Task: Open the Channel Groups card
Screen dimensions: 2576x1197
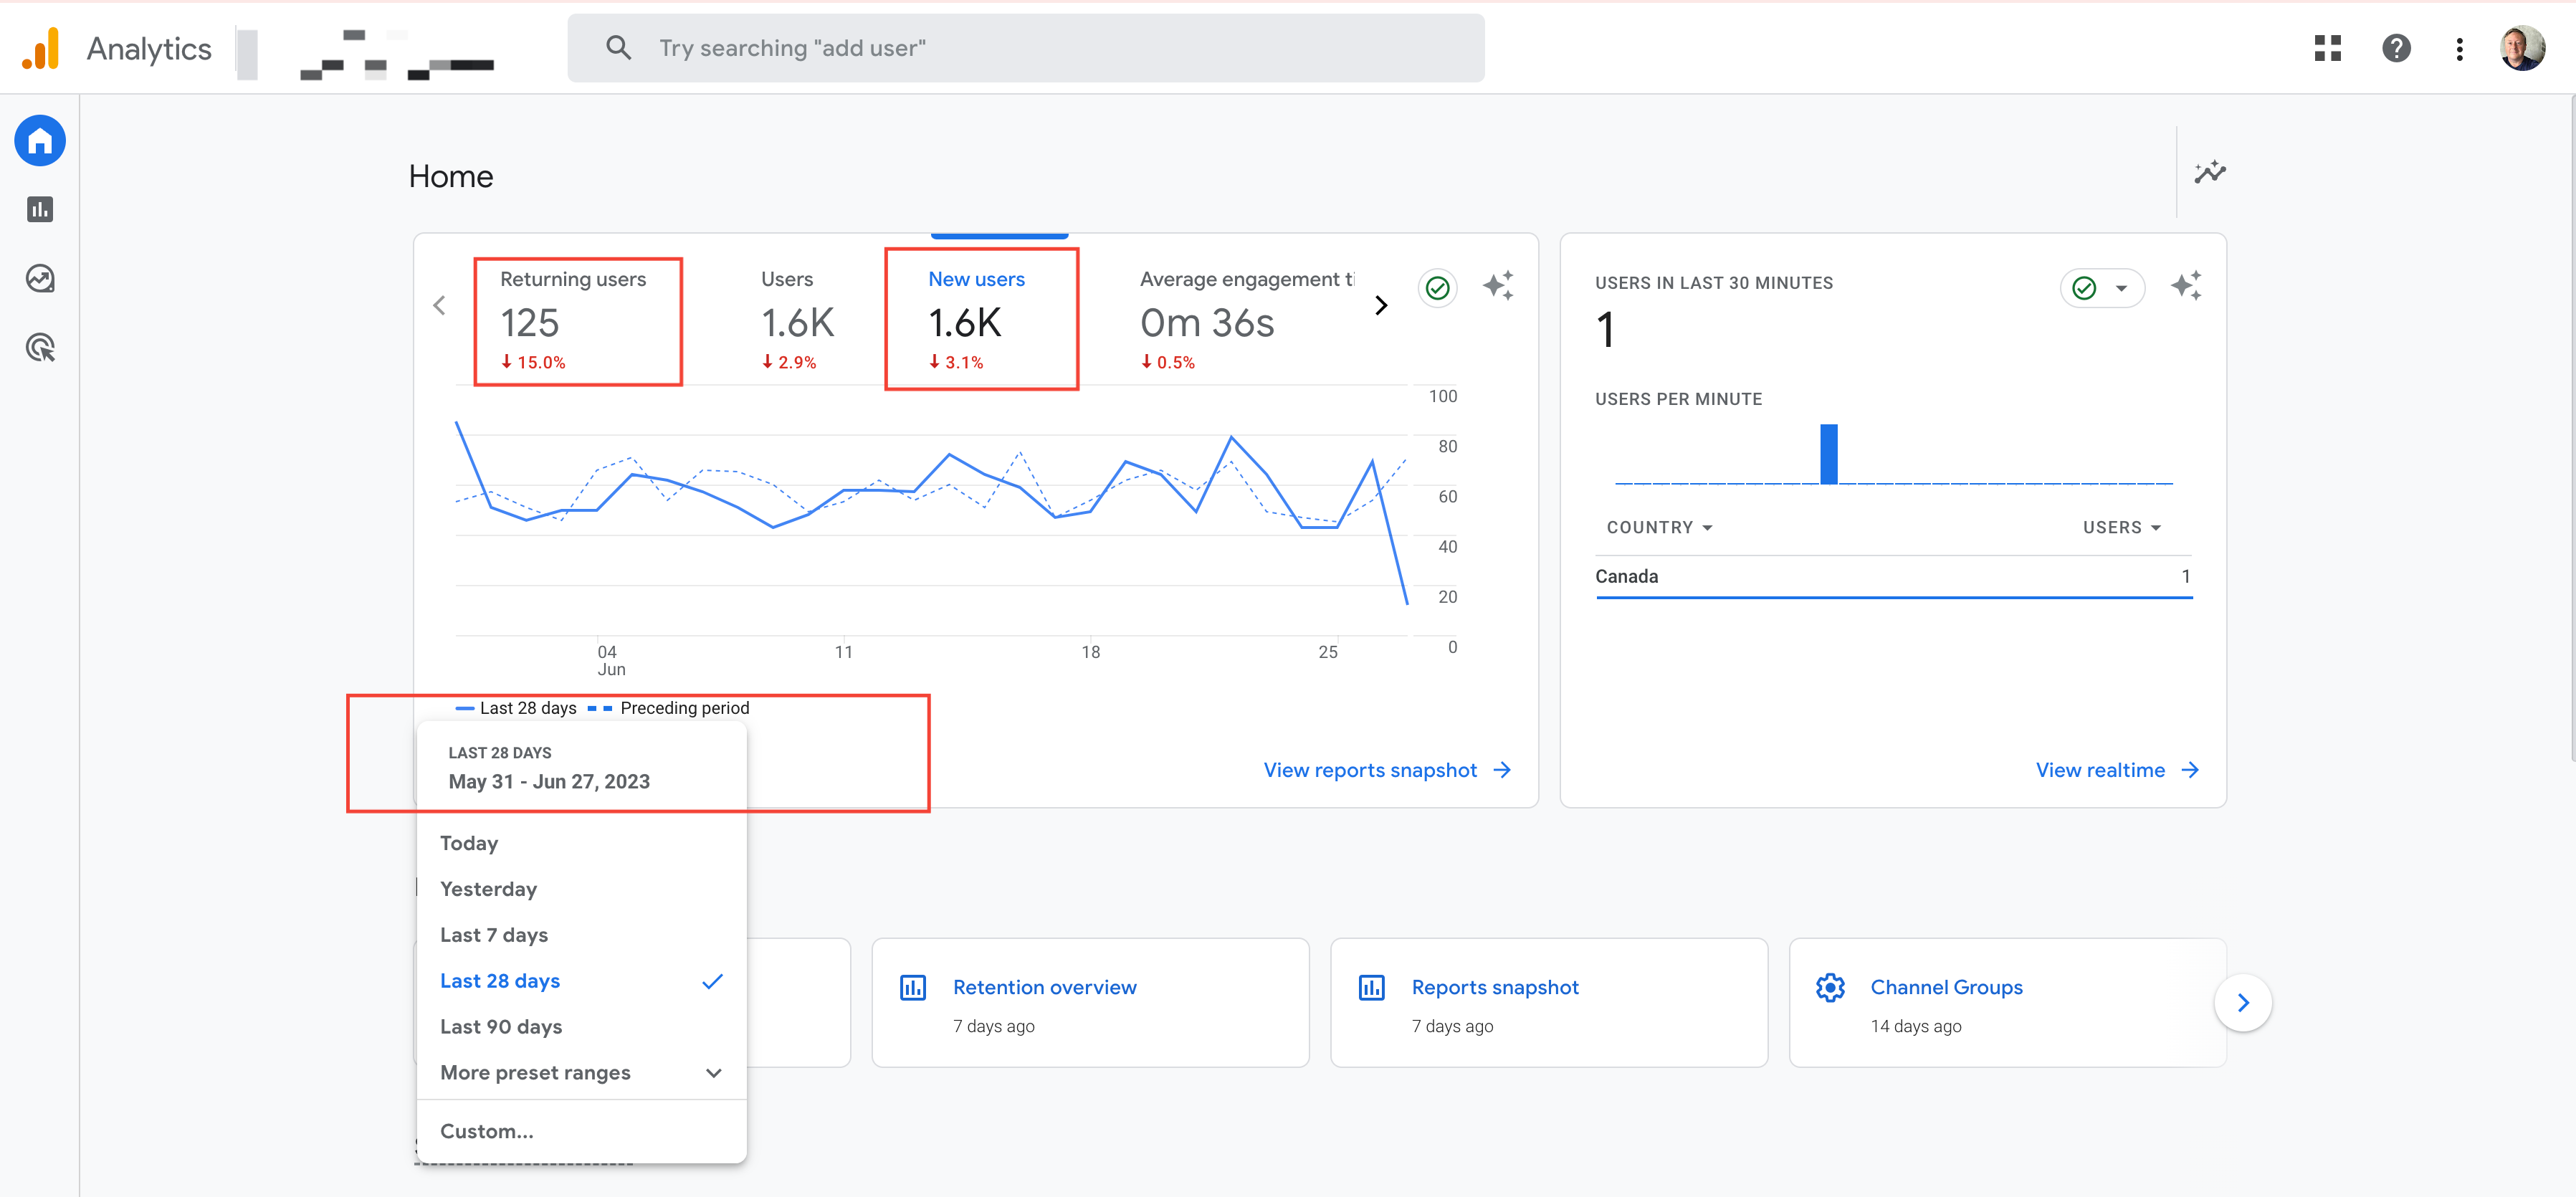Action: click(2007, 1003)
